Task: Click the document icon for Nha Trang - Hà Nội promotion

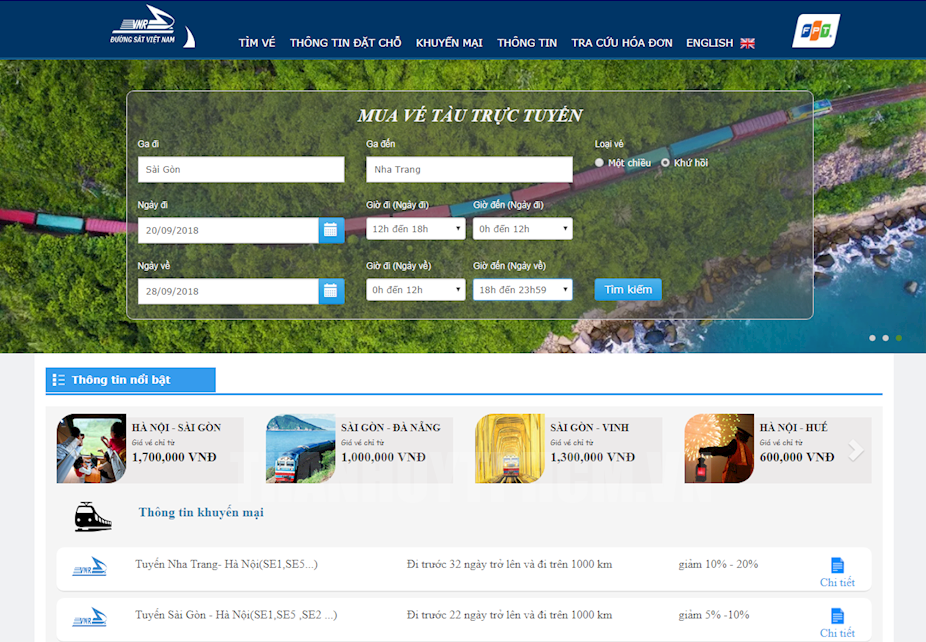Action: [837, 566]
